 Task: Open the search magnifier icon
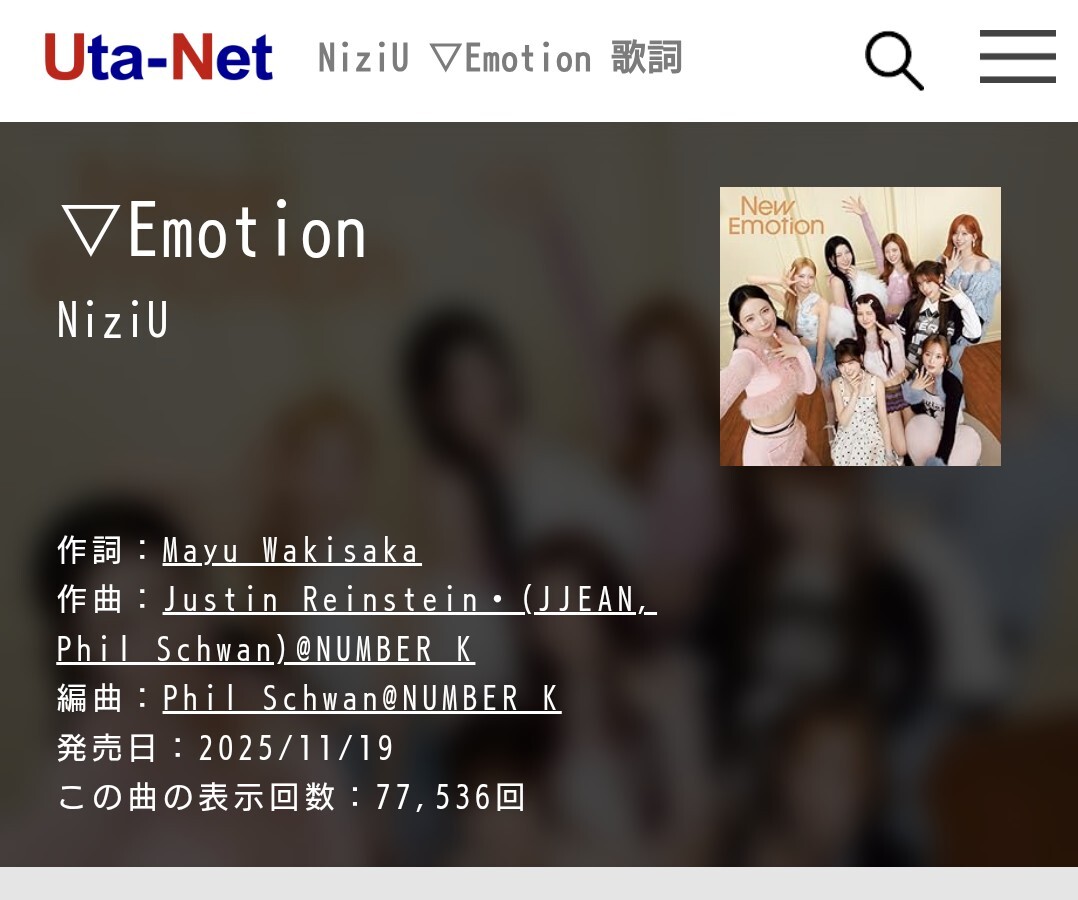click(x=894, y=61)
